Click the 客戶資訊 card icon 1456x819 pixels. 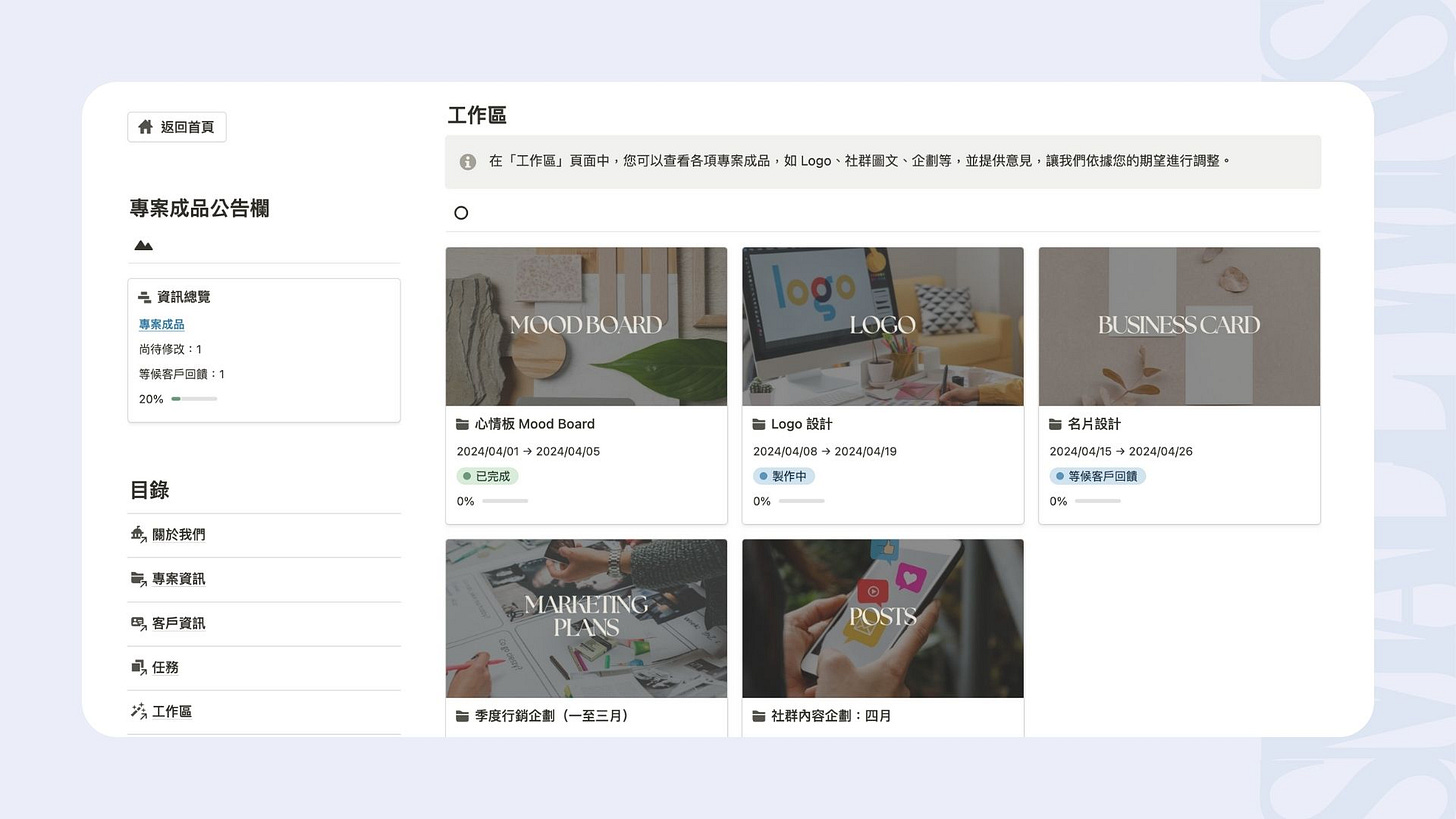[x=138, y=622]
